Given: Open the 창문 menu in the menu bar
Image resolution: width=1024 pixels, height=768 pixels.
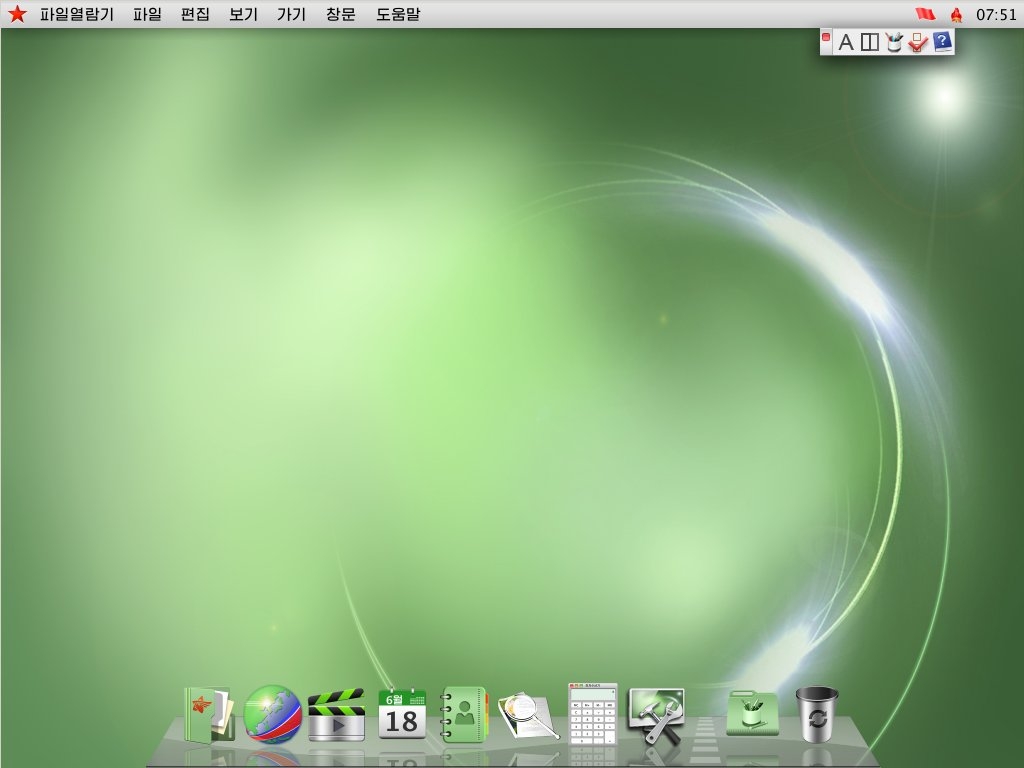Looking at the screenshot, I should coord(340,14).
